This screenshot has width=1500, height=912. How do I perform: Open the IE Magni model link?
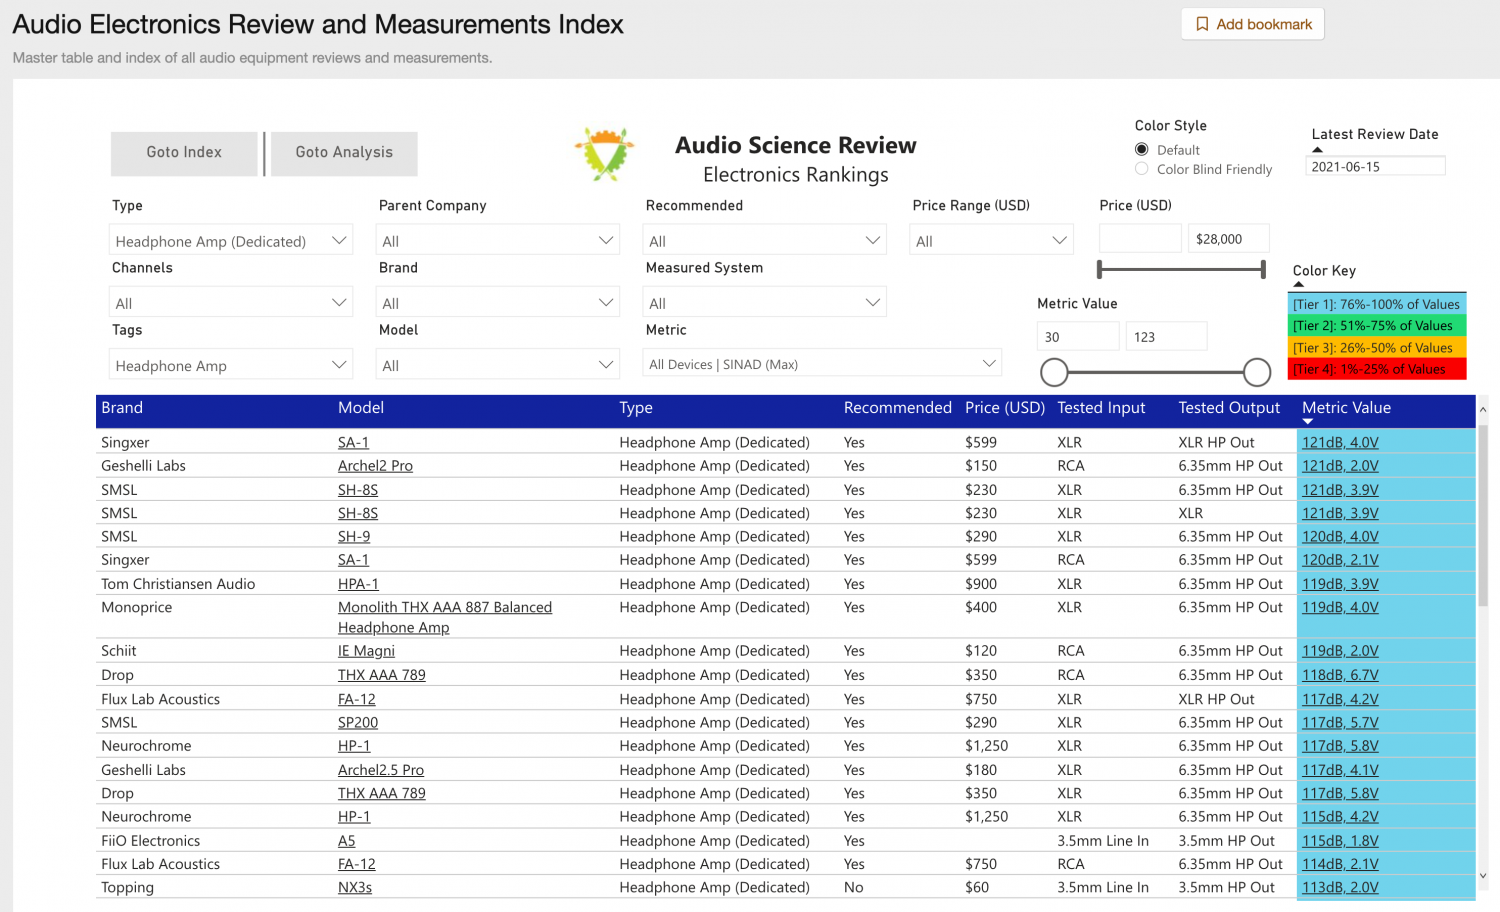[366, 651]
